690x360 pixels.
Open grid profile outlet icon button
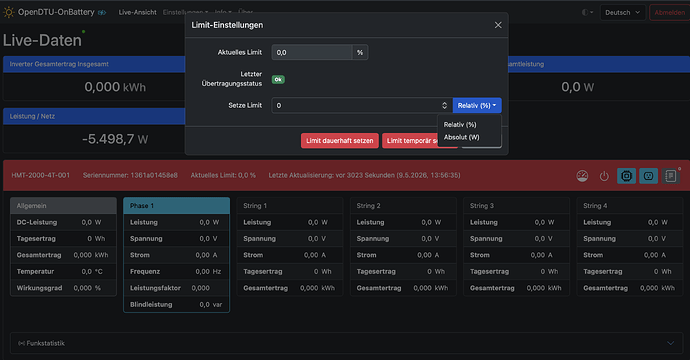click(648, 176)
